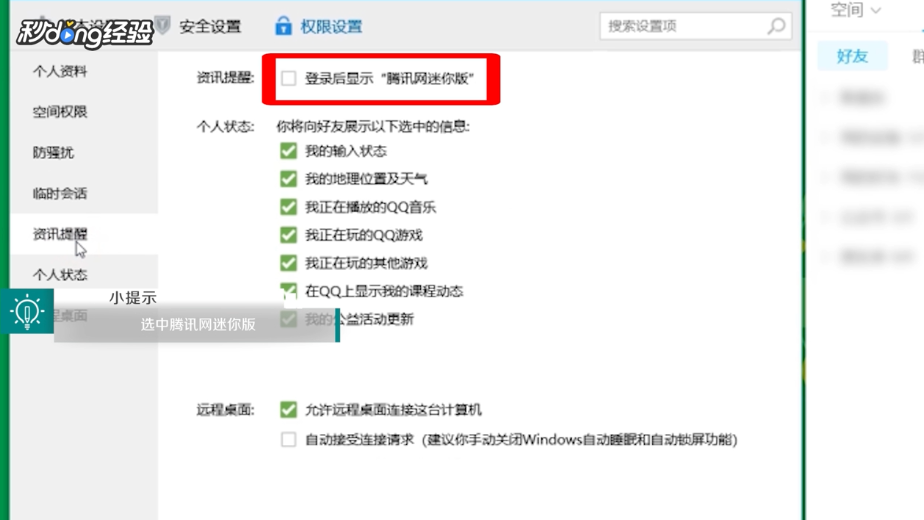Click the 你将向好友展示以下选中的信息 text
The width and height of the screenshot is (924, 520).
coord(373,127)
